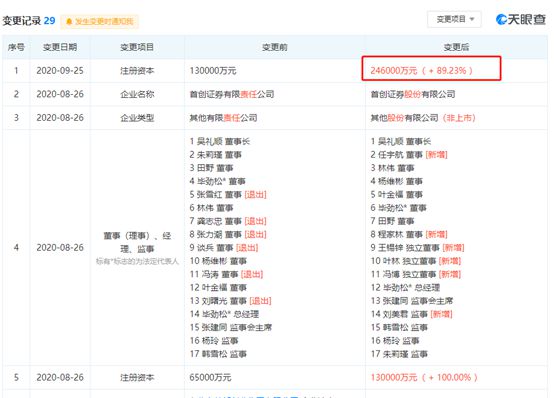Click 其他股份有限公司 (非上市) text
Image resolution: width=554 pixels, height=398 pixels.
click(423, 118)
